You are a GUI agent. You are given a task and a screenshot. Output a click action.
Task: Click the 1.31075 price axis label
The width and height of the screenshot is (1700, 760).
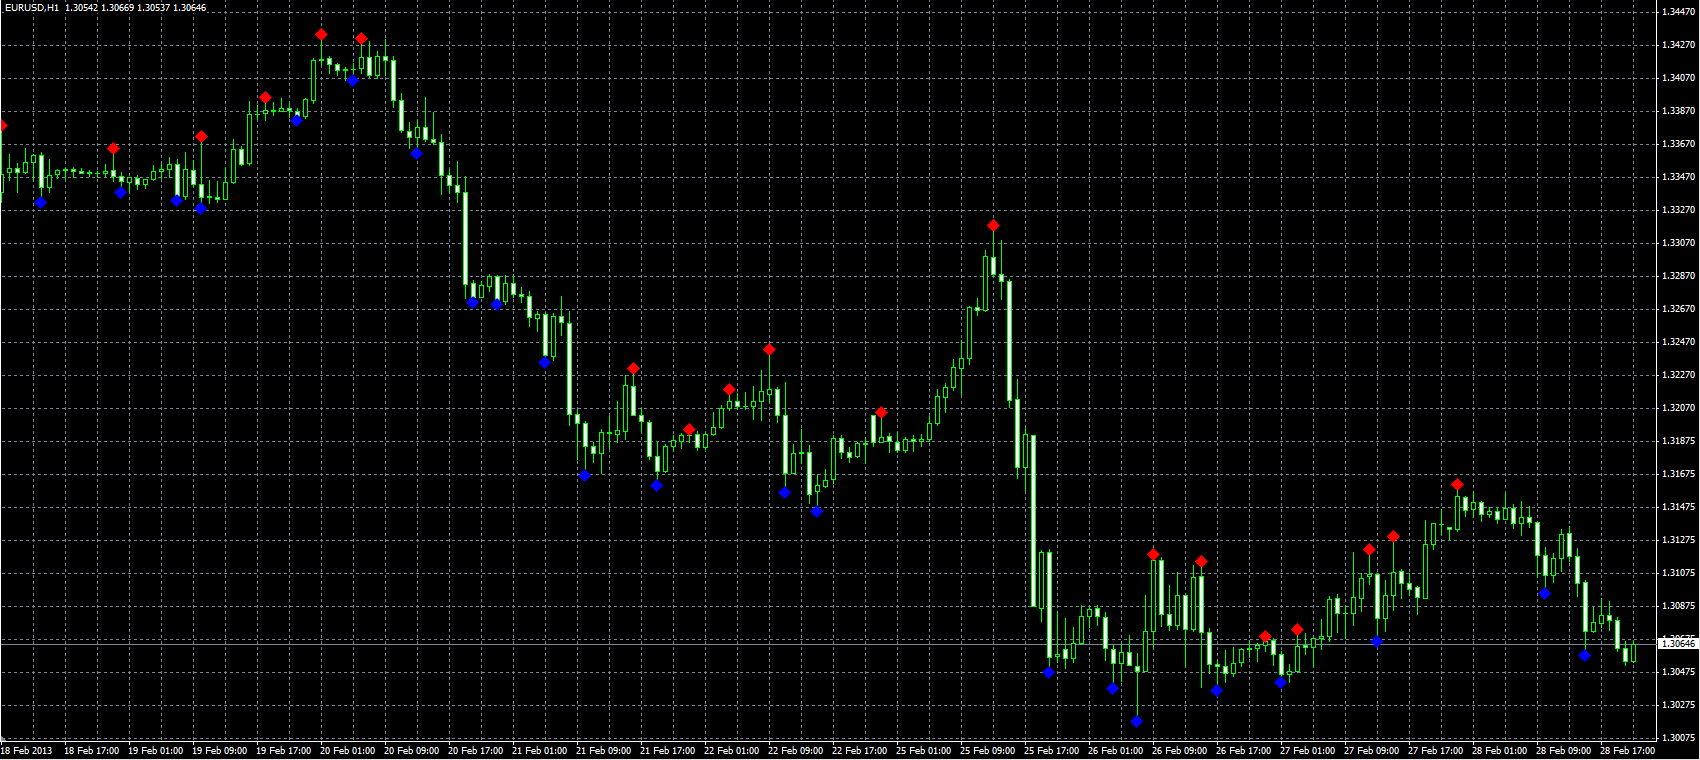click(1679, 573)
